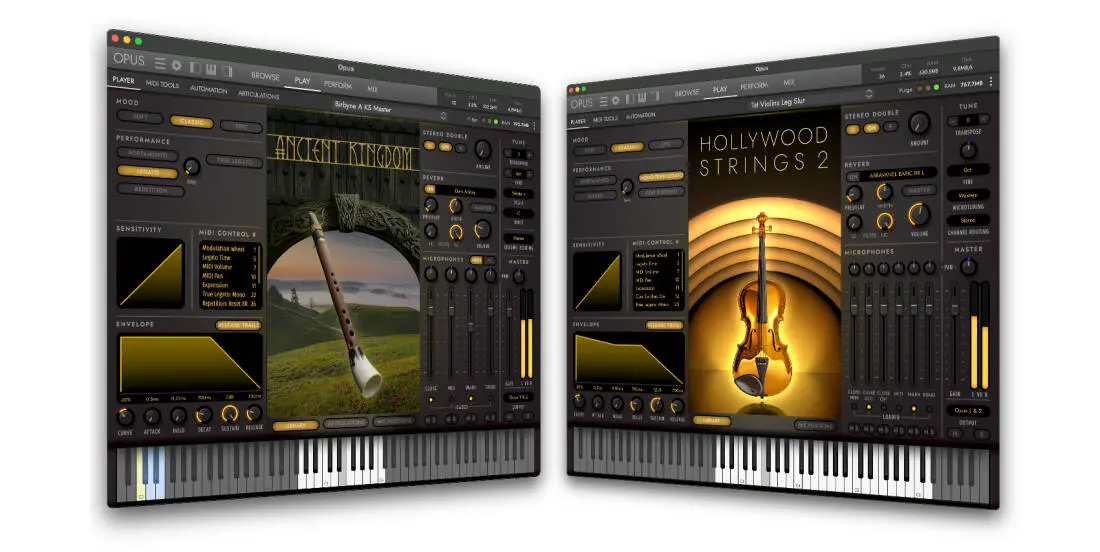1100x552 pixels.
Task: Open settings gear in Ancient Kingdom window
Action: [x=175, y=64]
